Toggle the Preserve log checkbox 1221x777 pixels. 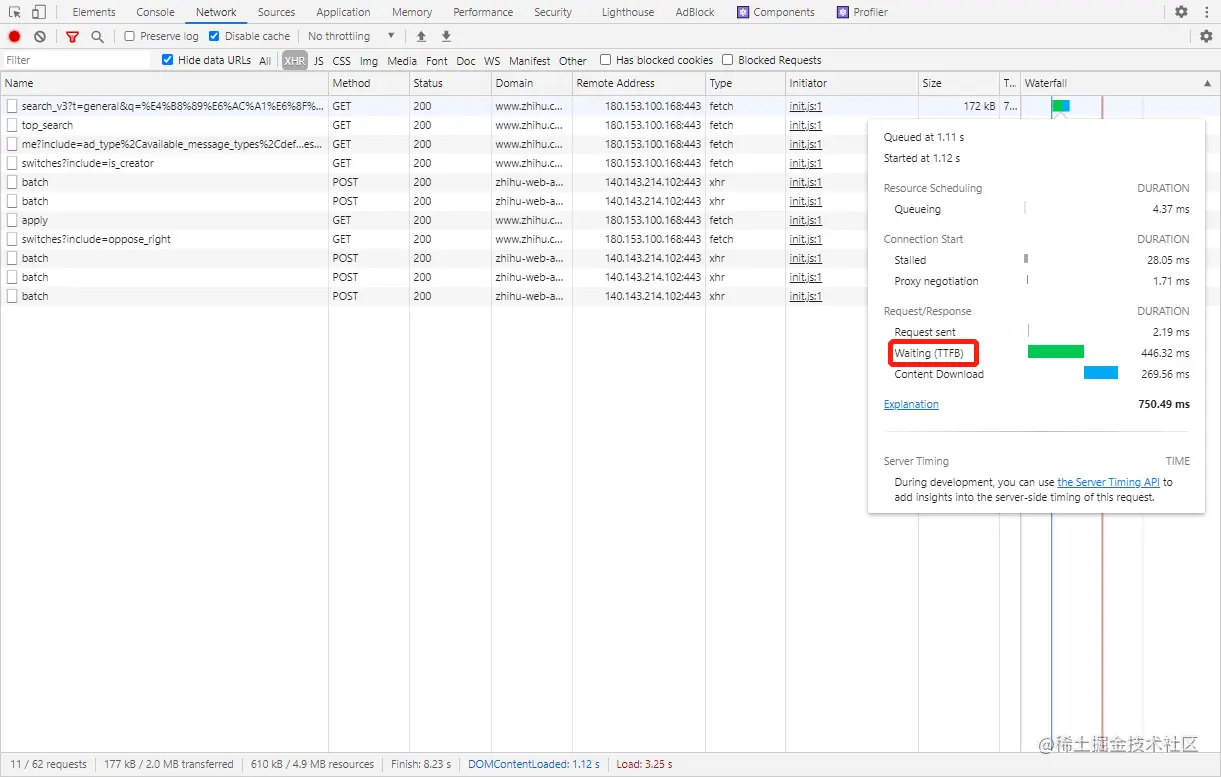pos(130,36)
